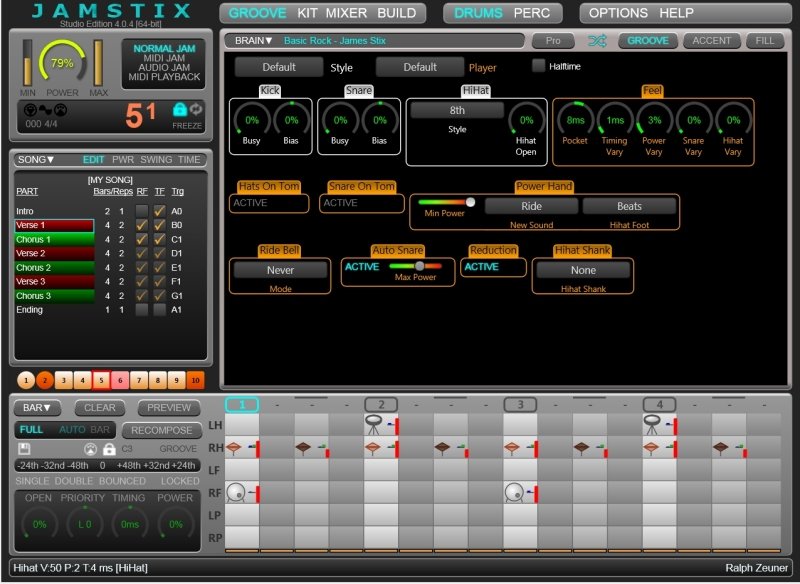Screen dimensions: 800x584
Task: Select the dark hihat hit after beat 2
Action: coord(451,448)
